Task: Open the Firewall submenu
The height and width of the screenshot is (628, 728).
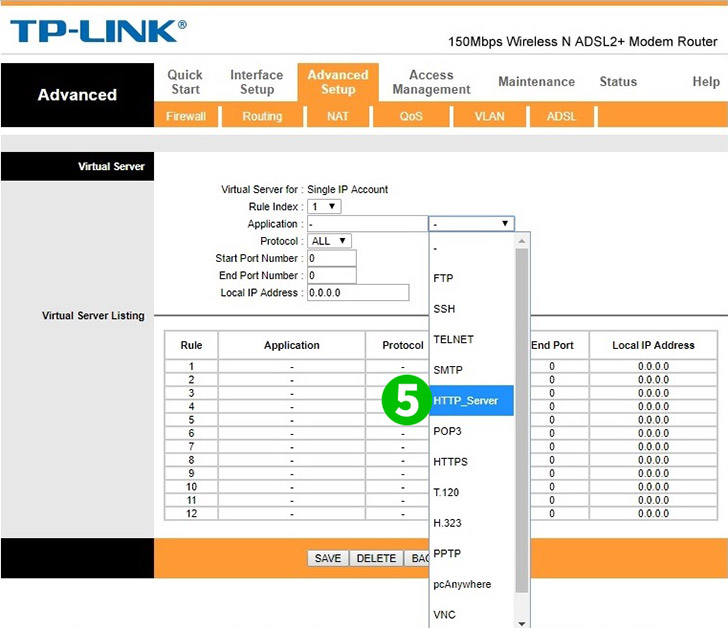Action: pyautogui.click(x=186, y=116)
